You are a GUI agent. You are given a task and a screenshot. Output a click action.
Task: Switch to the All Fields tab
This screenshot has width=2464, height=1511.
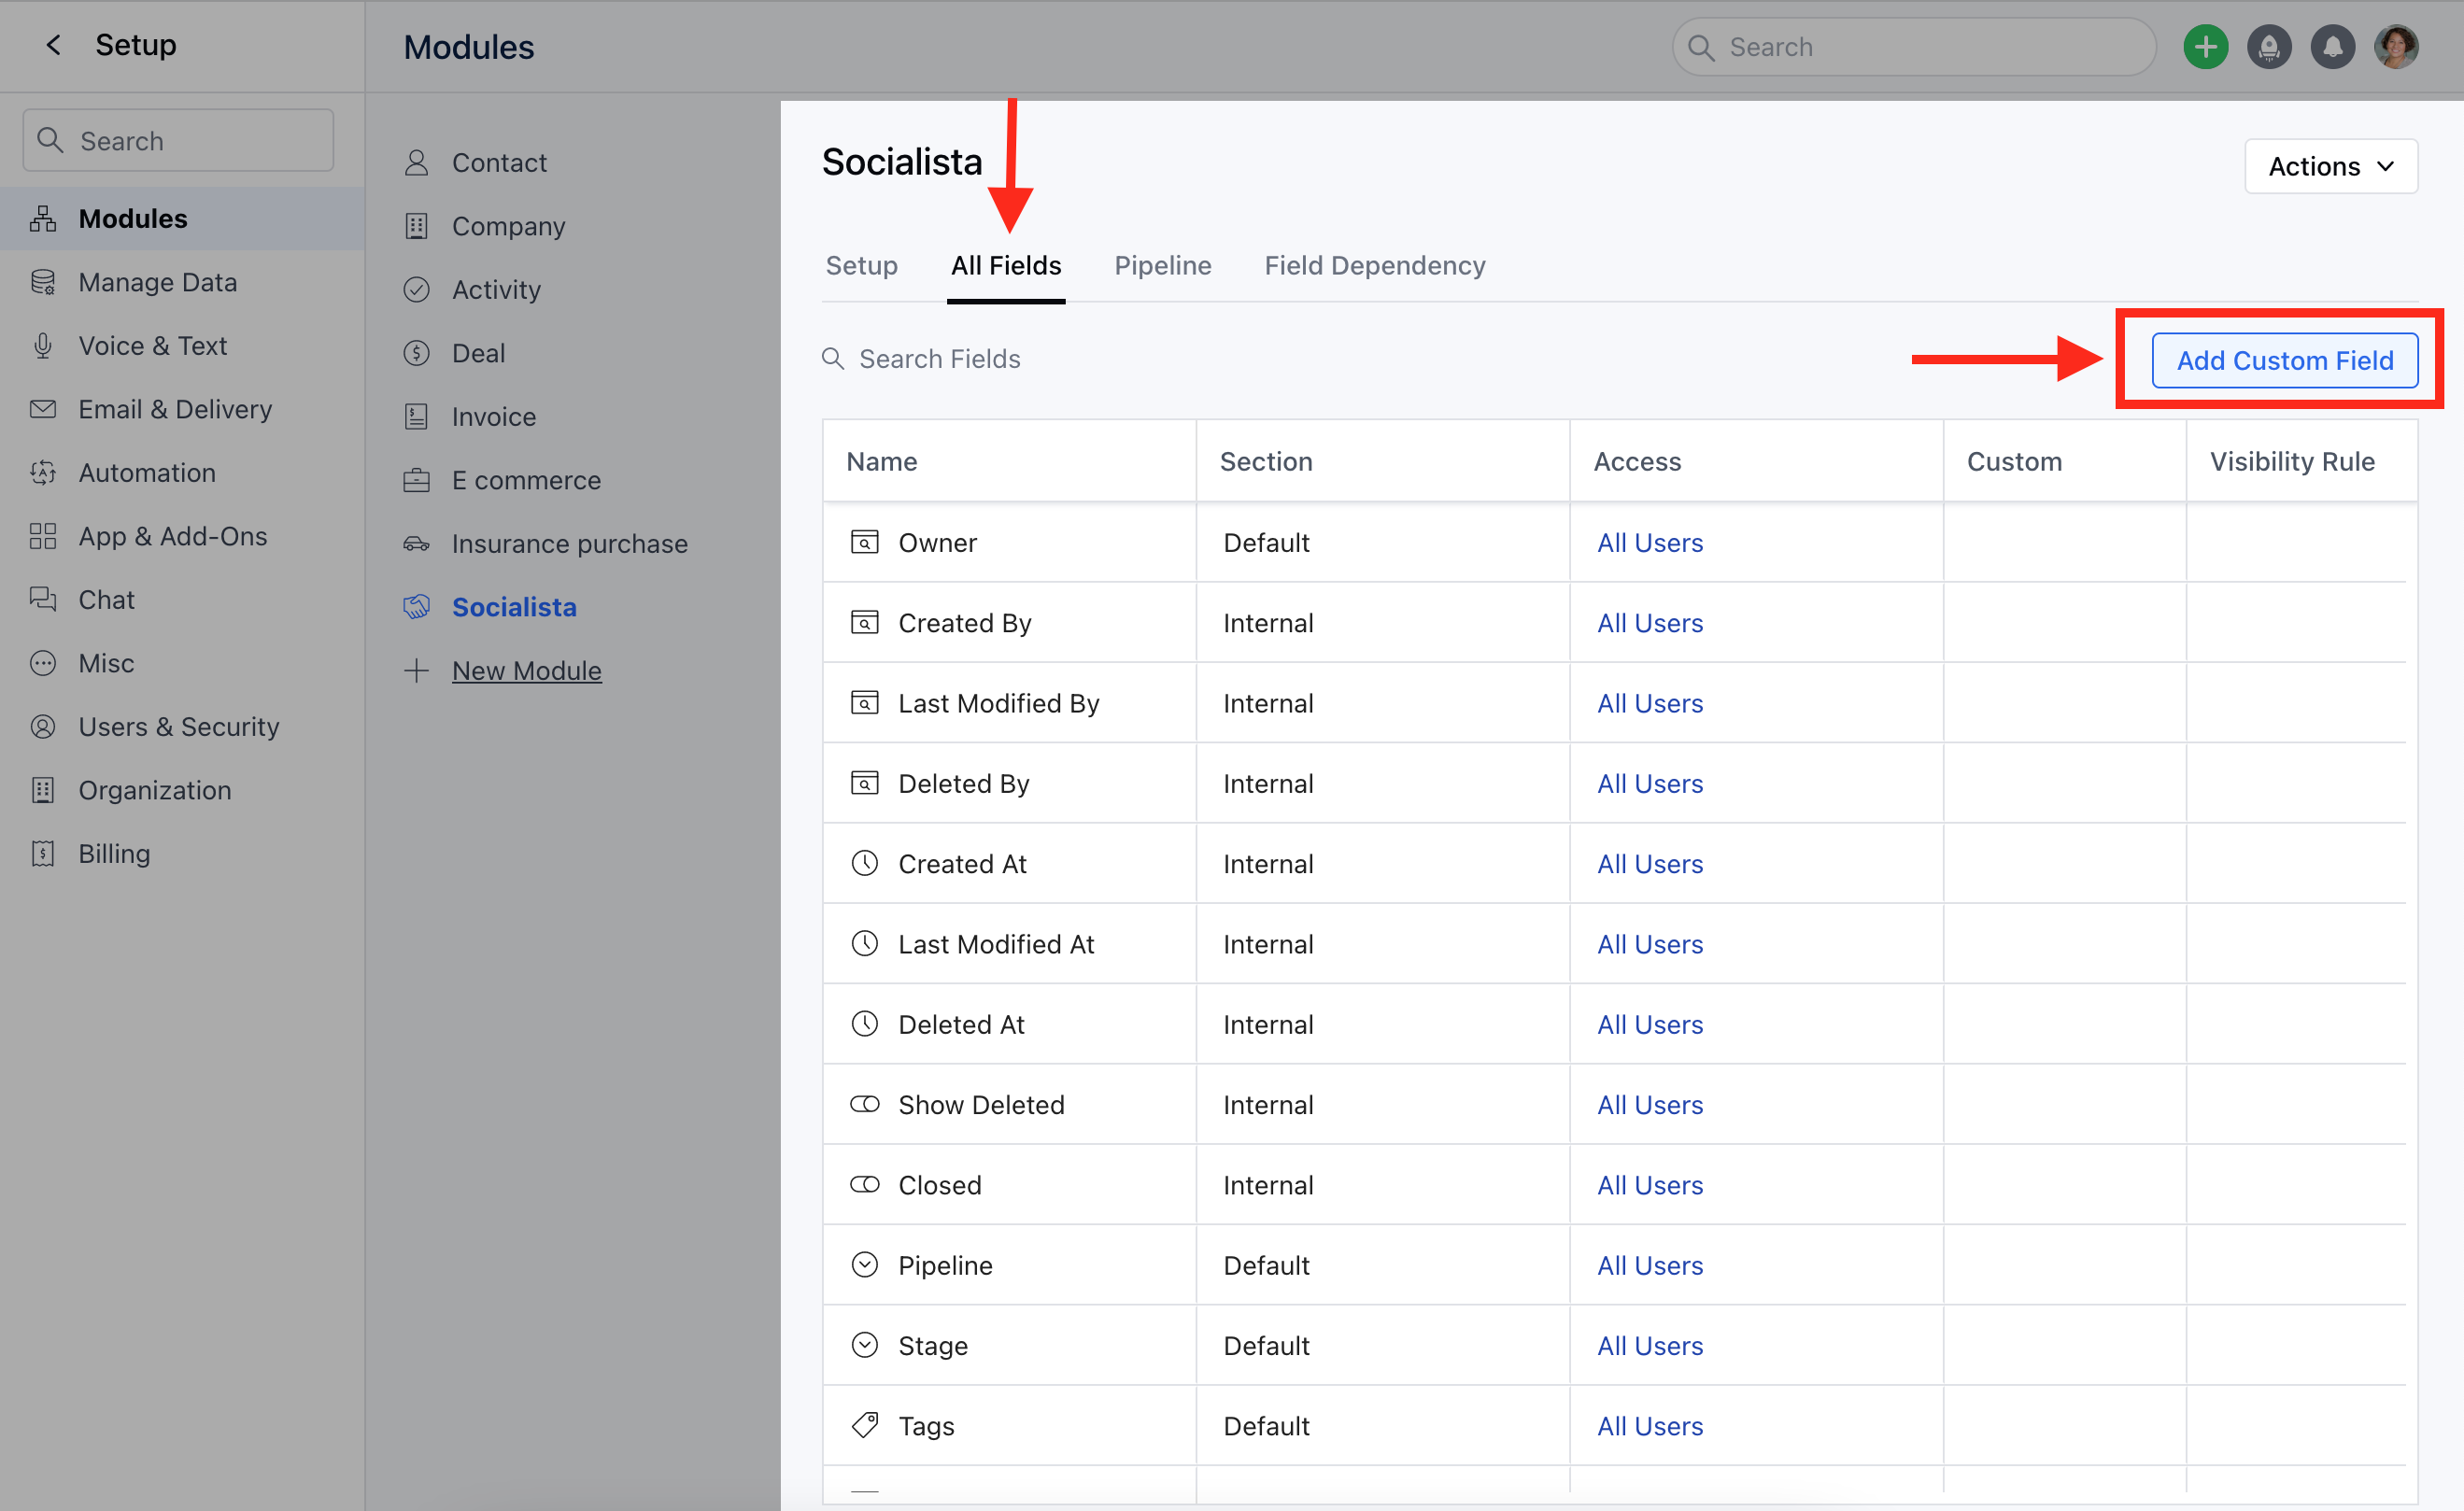click(1006, 265)
